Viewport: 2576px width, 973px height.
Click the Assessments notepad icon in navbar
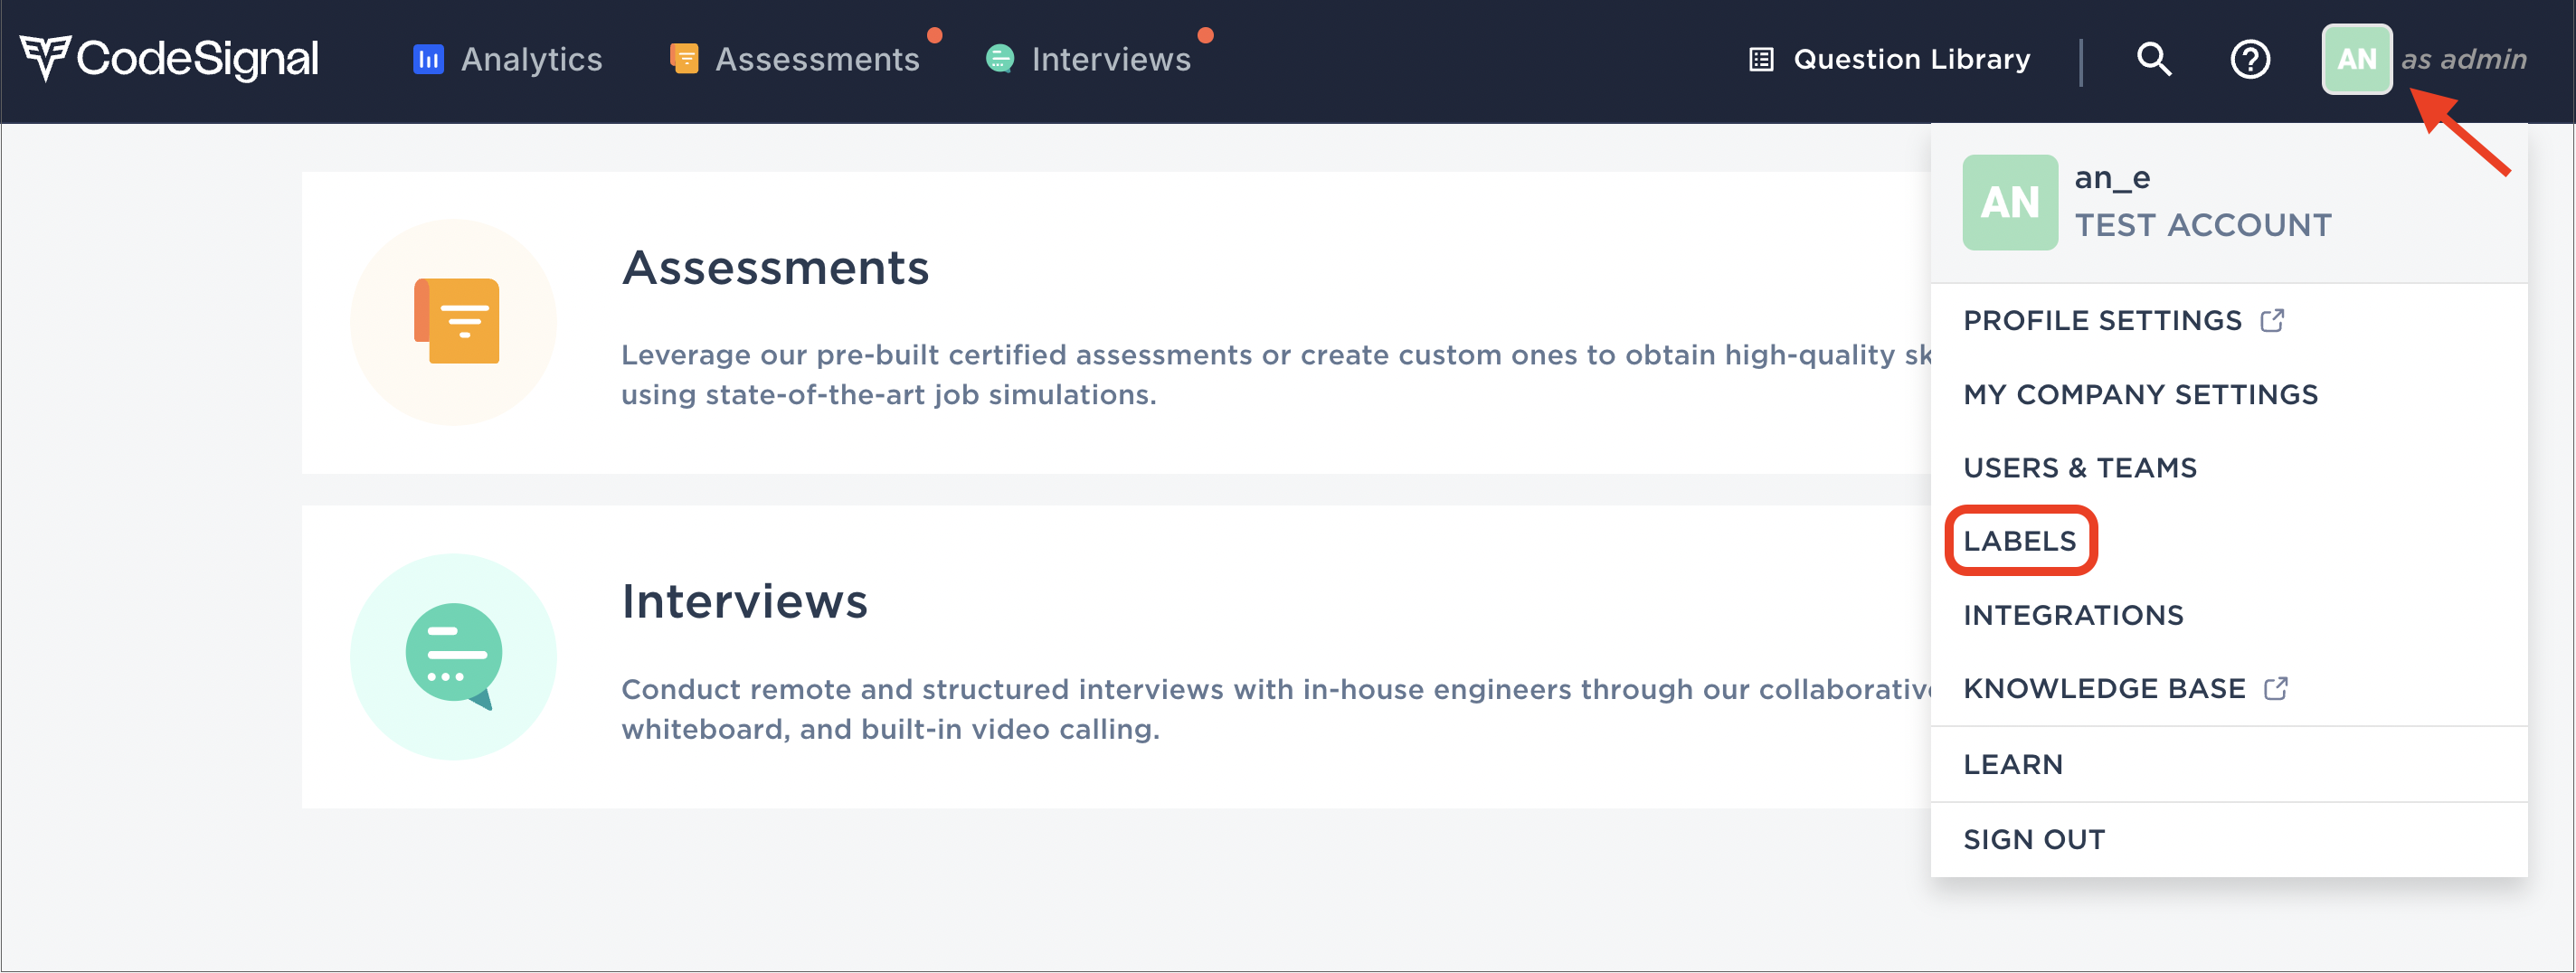pos(684,59)
